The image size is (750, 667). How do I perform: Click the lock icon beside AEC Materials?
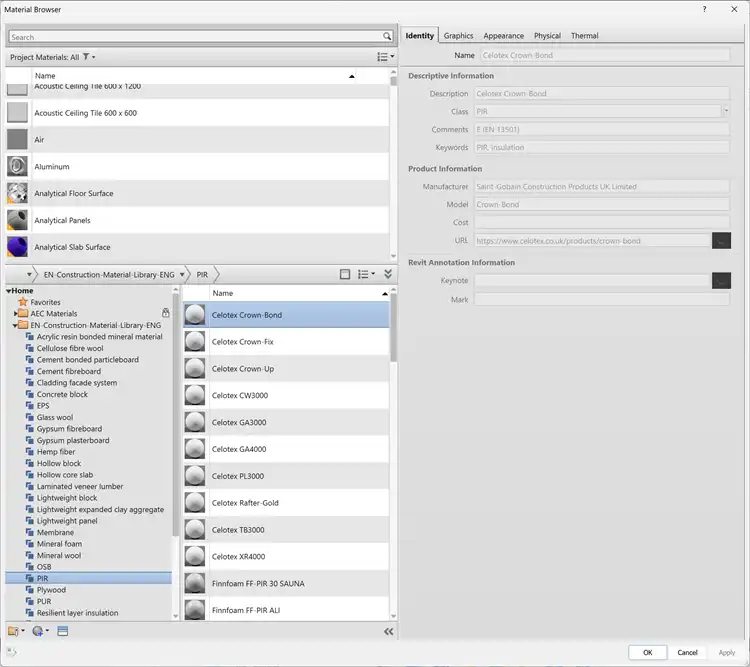click(165, 313)
